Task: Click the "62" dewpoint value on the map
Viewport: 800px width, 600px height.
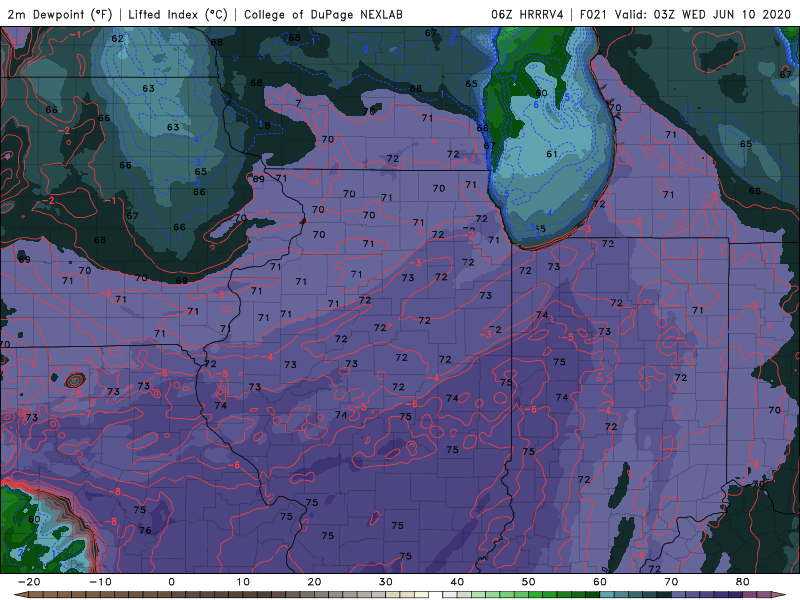Action: (117, 38)
